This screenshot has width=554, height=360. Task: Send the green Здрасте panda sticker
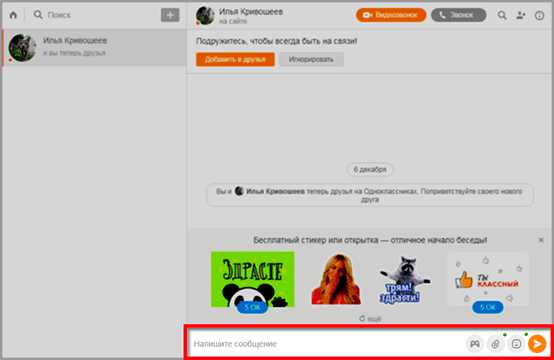tap(253, 279)
